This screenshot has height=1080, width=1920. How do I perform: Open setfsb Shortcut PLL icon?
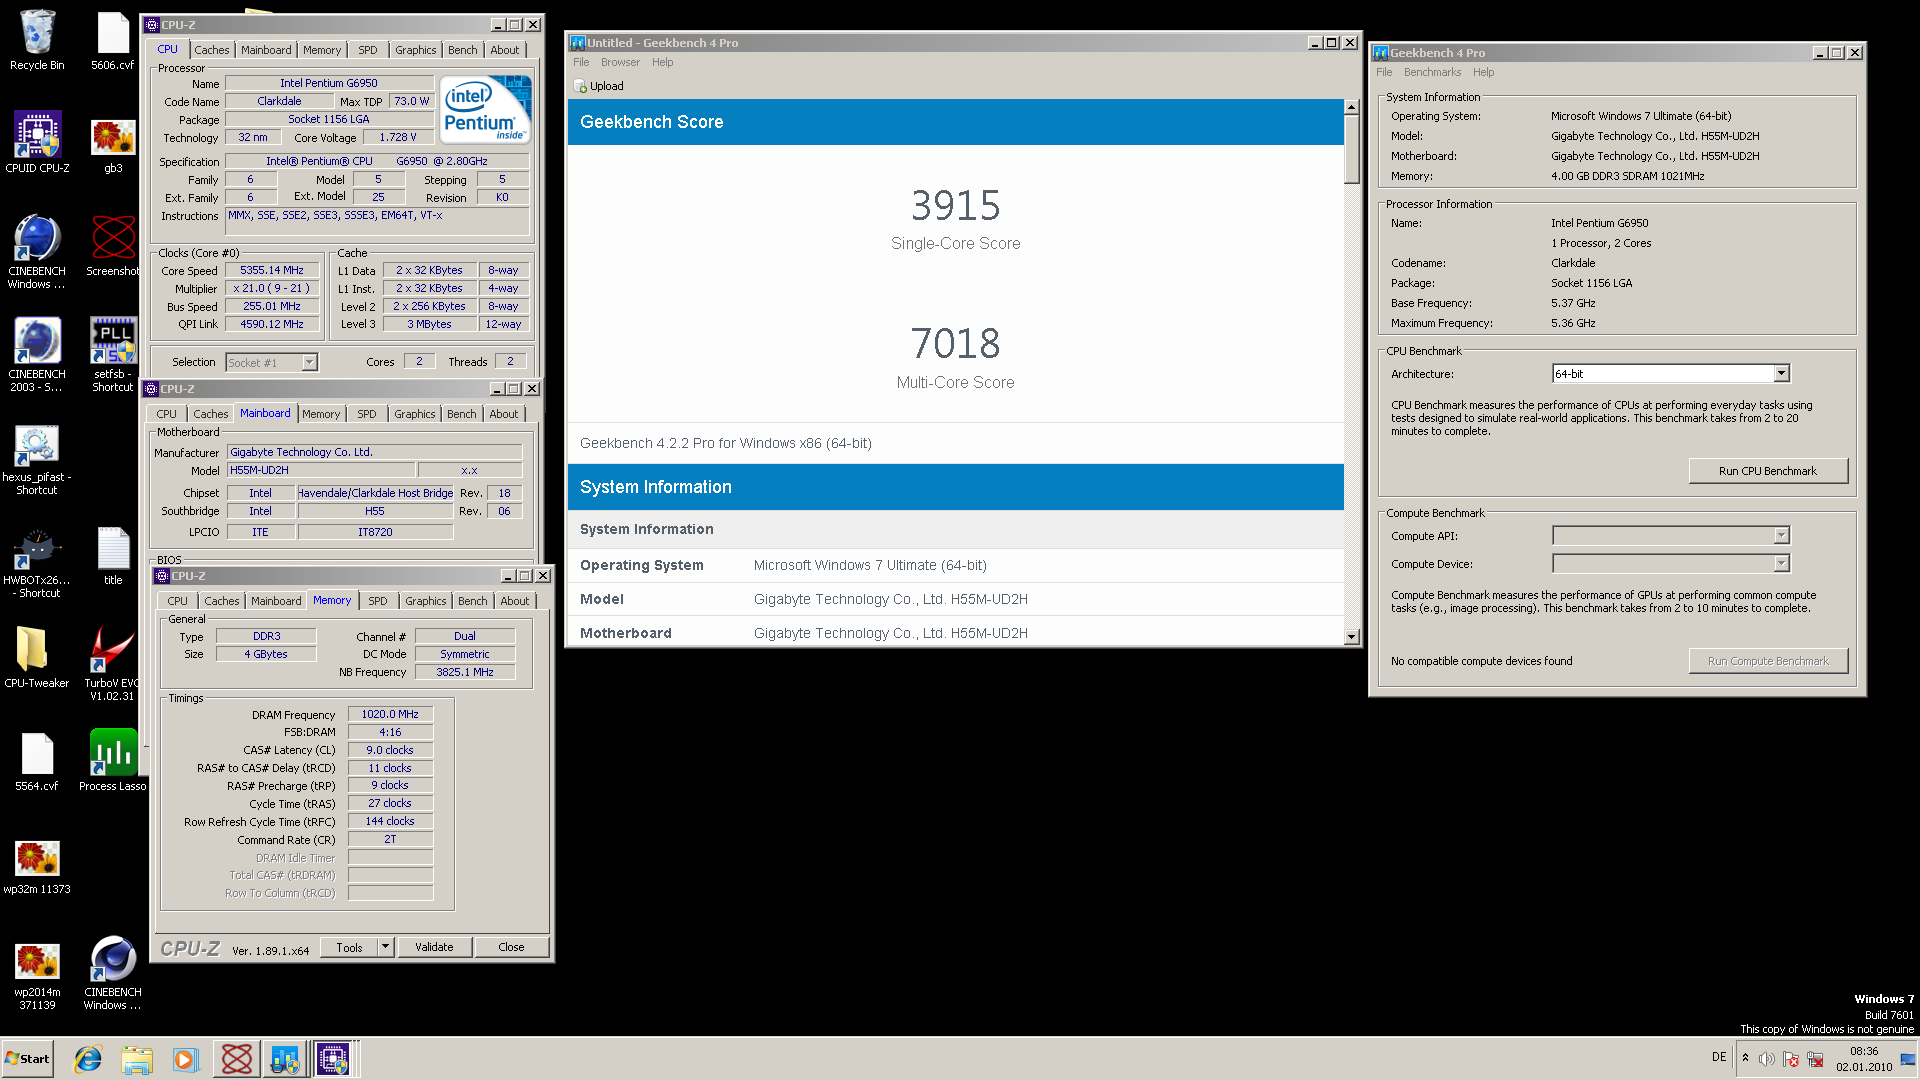point(113,355)
